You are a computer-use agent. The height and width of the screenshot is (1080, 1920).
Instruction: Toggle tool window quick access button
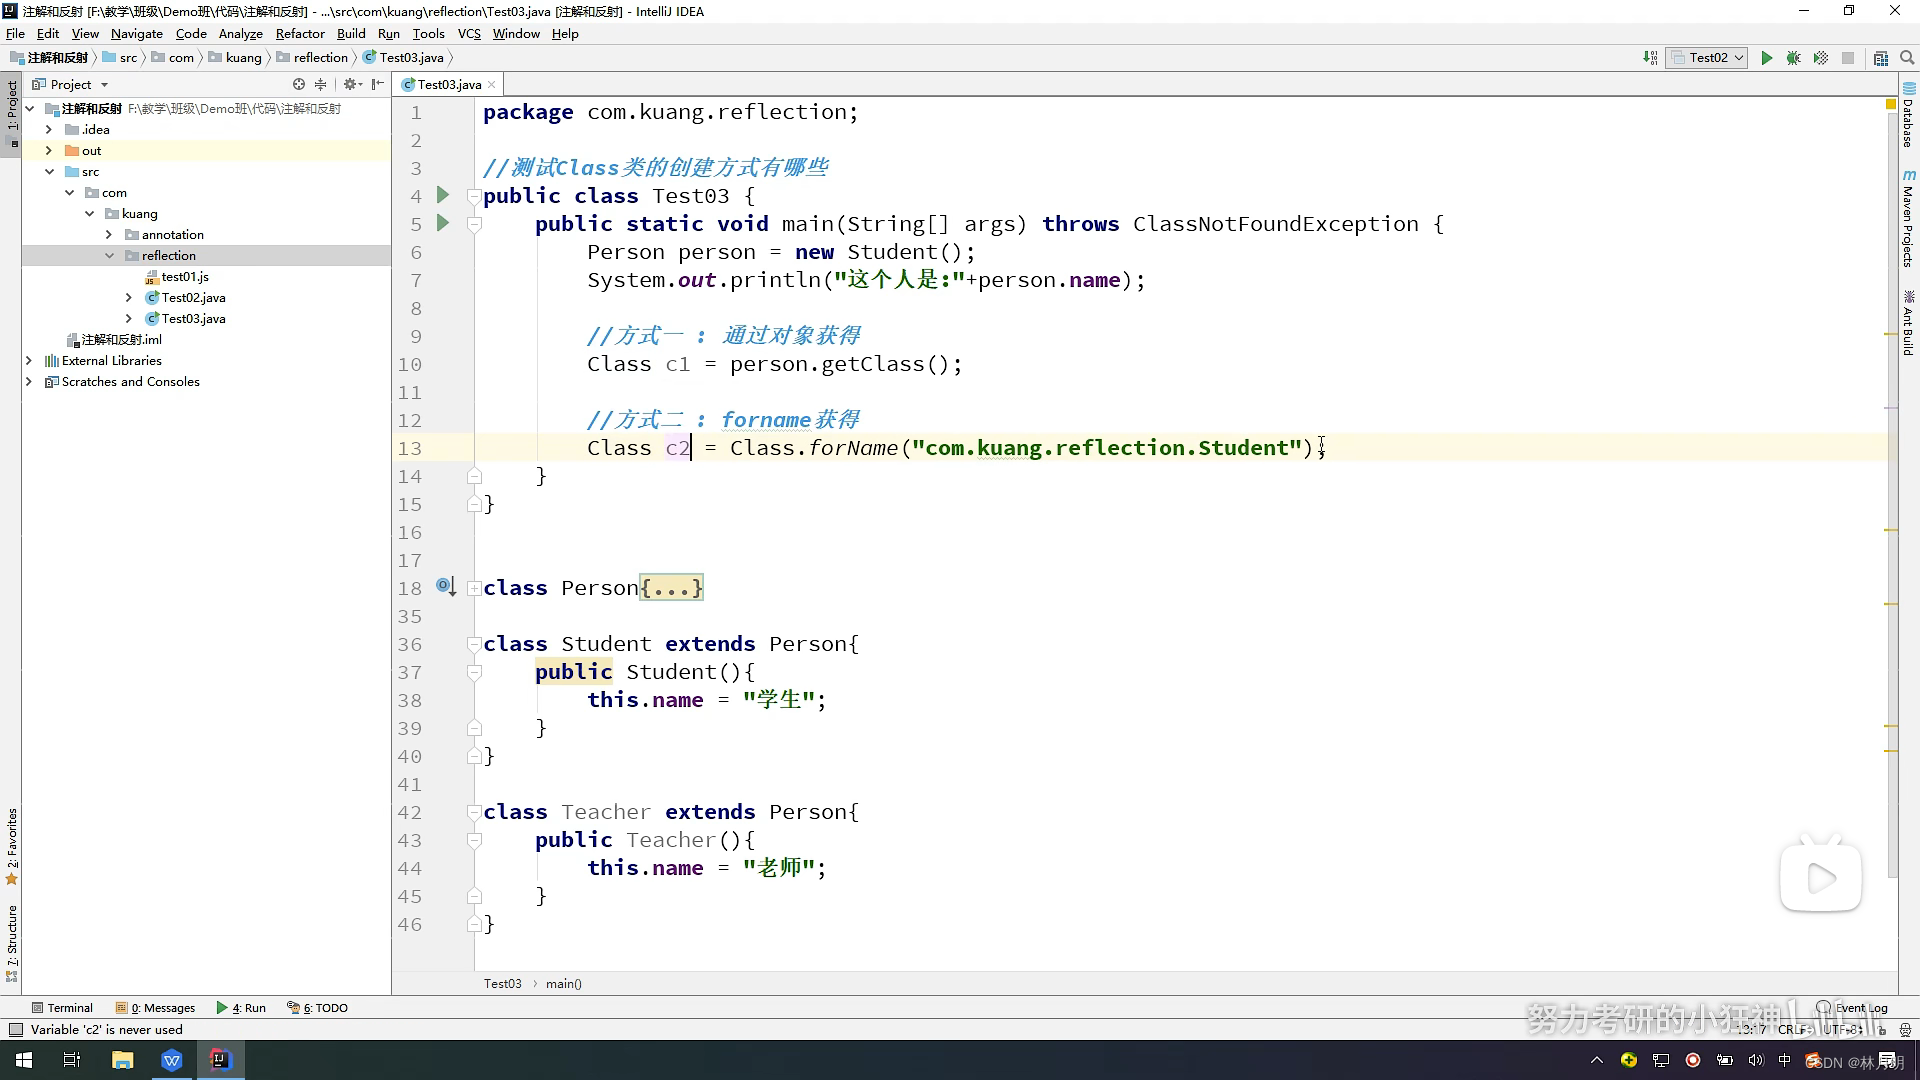coord(15,1030)
